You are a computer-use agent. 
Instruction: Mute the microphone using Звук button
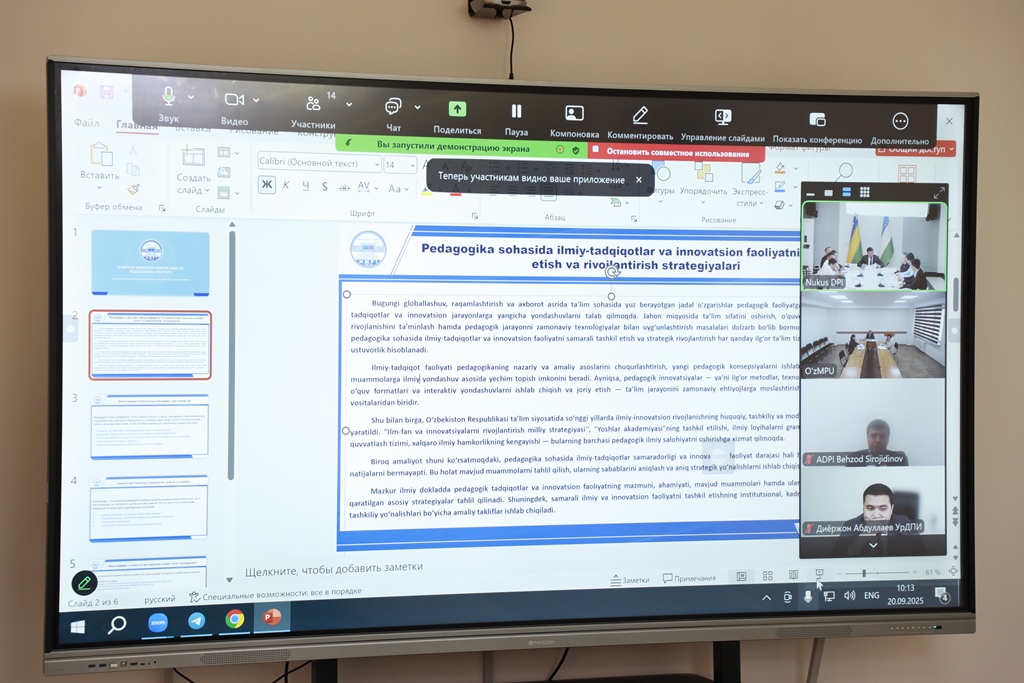point(168,96)
